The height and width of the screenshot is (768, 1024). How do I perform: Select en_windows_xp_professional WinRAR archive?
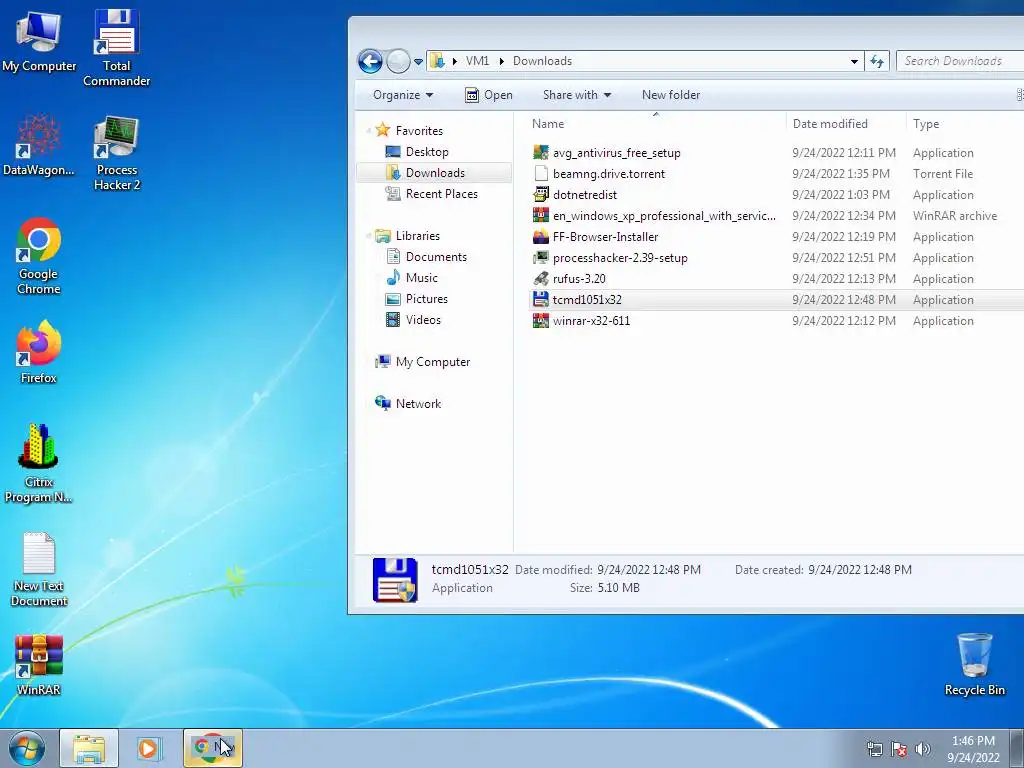tap(664, 216)
